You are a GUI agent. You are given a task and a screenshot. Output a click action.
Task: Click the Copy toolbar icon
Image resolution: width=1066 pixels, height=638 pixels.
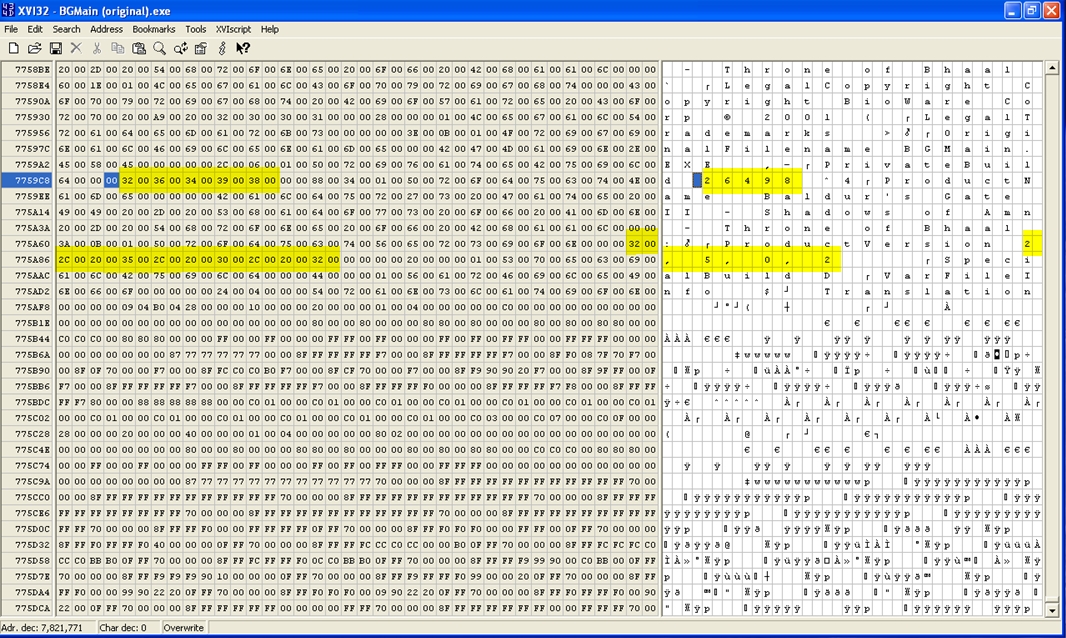[x=118, y=48]
